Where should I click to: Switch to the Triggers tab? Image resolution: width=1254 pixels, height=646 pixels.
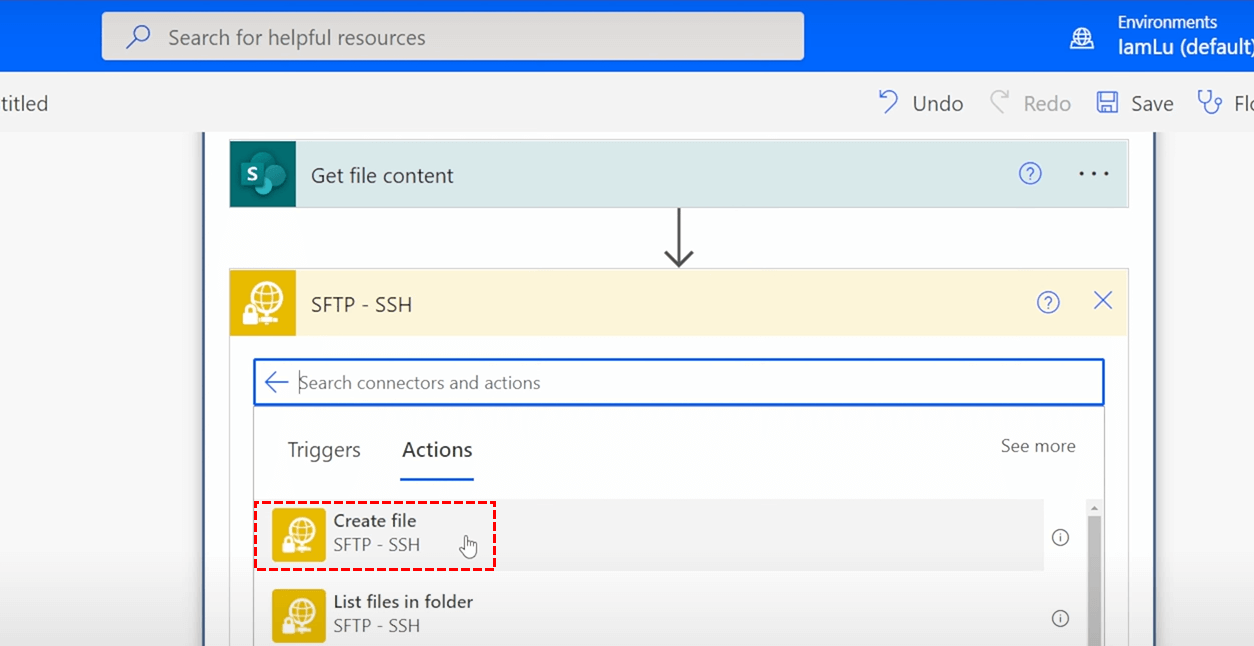[324, 450]
